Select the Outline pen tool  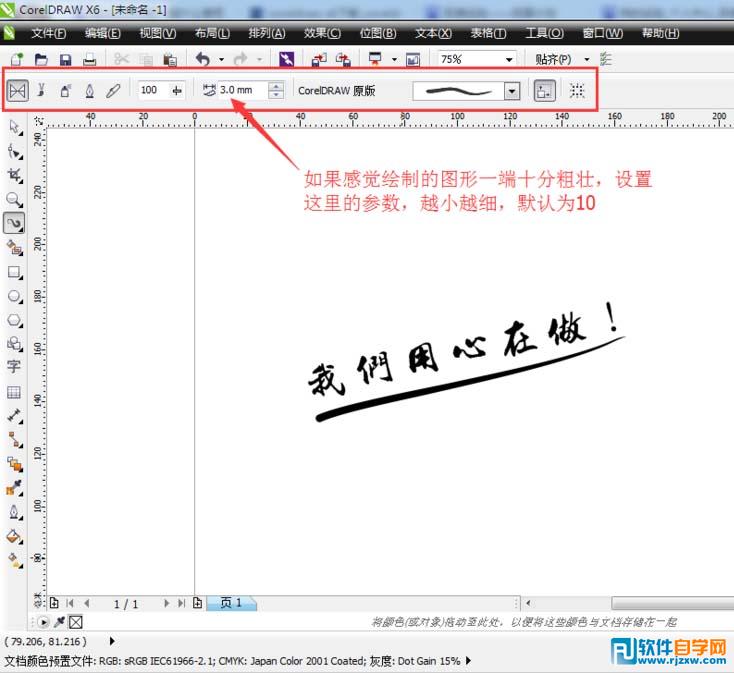[x=15, y=512]
